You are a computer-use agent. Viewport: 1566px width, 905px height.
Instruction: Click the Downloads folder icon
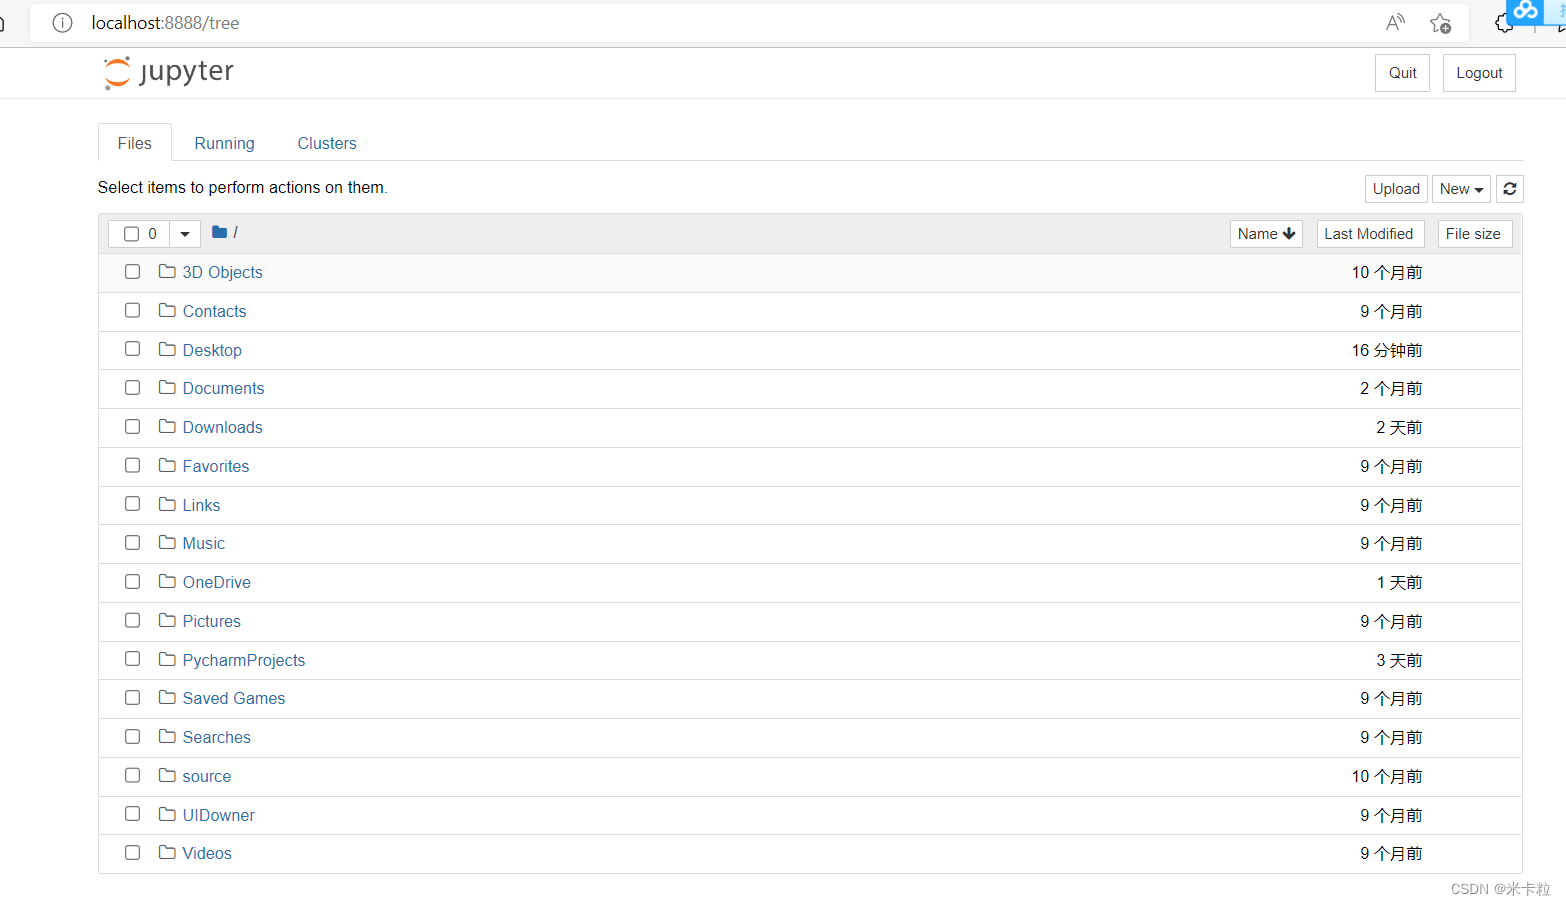tap(167, 426)
